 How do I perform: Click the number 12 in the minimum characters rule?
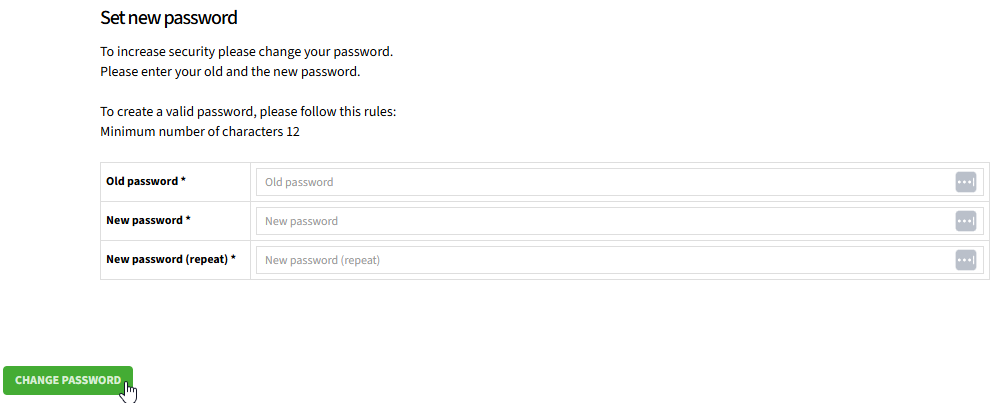coord(293,132)
